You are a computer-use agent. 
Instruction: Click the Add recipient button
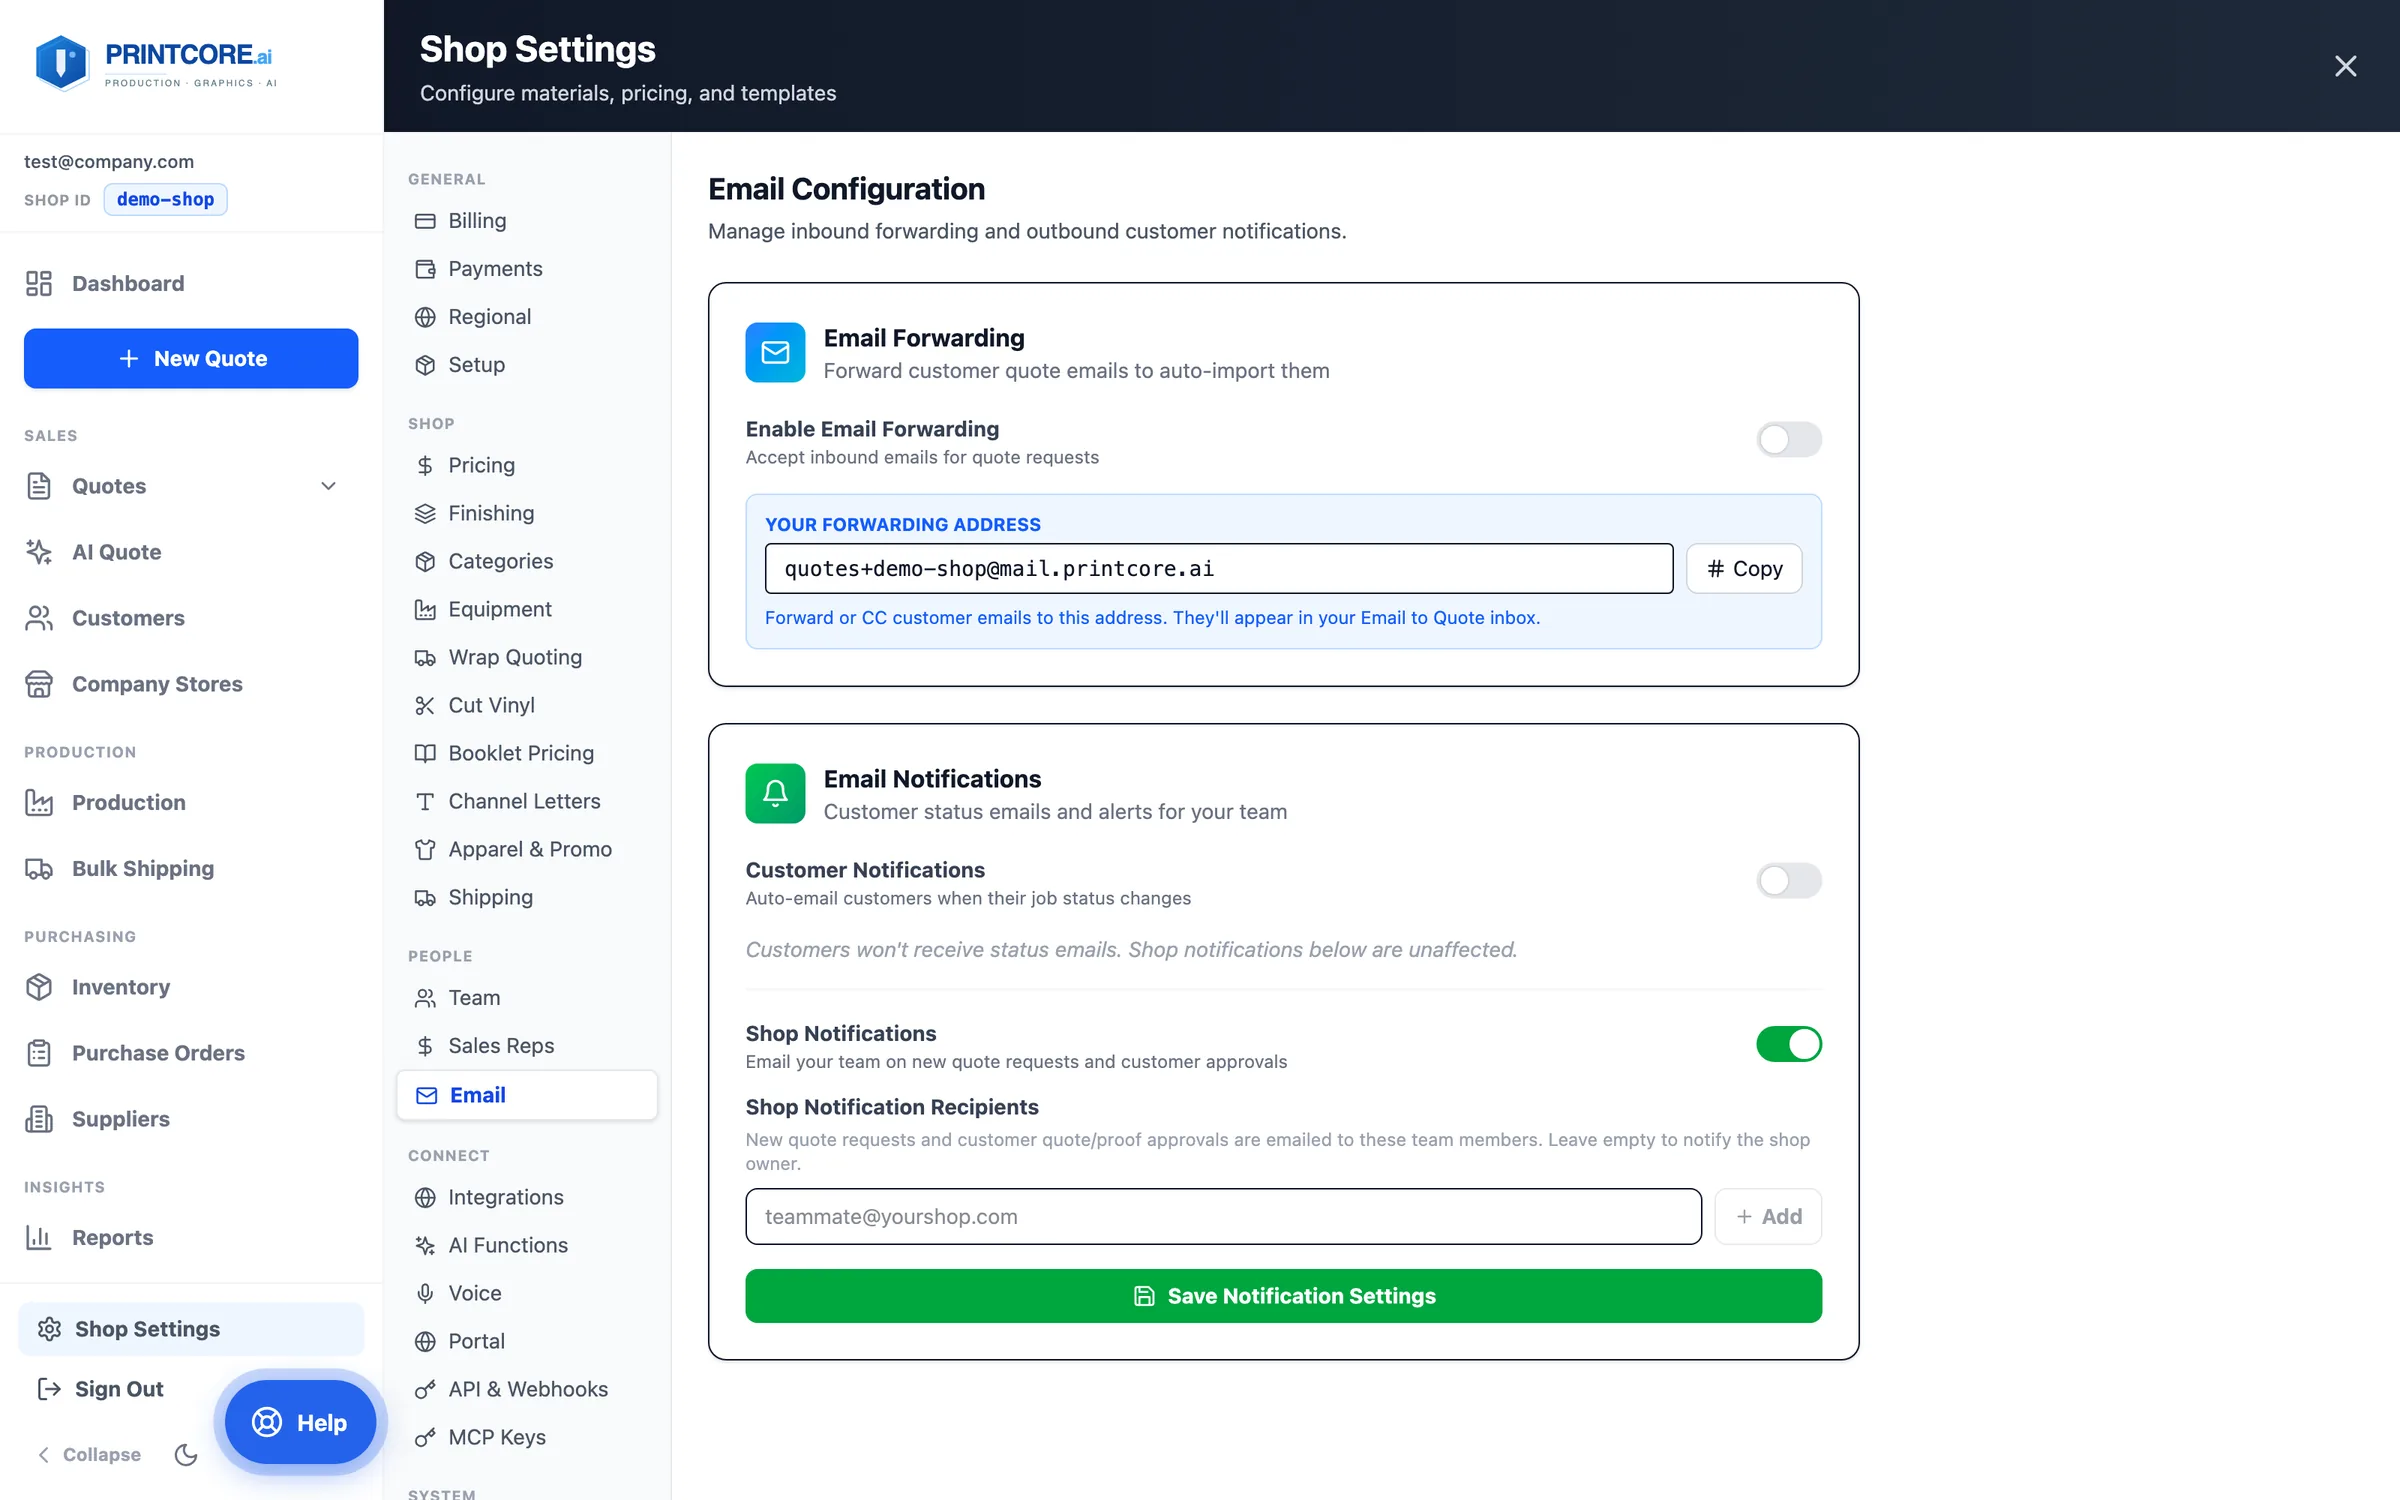[1768, 1217]
